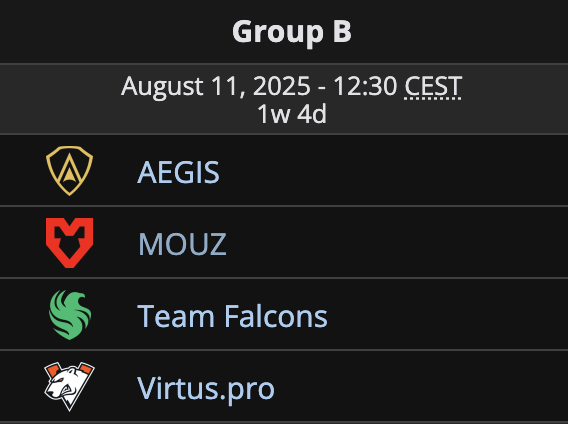Select the August 11 date text

click(x=184, y=88)
